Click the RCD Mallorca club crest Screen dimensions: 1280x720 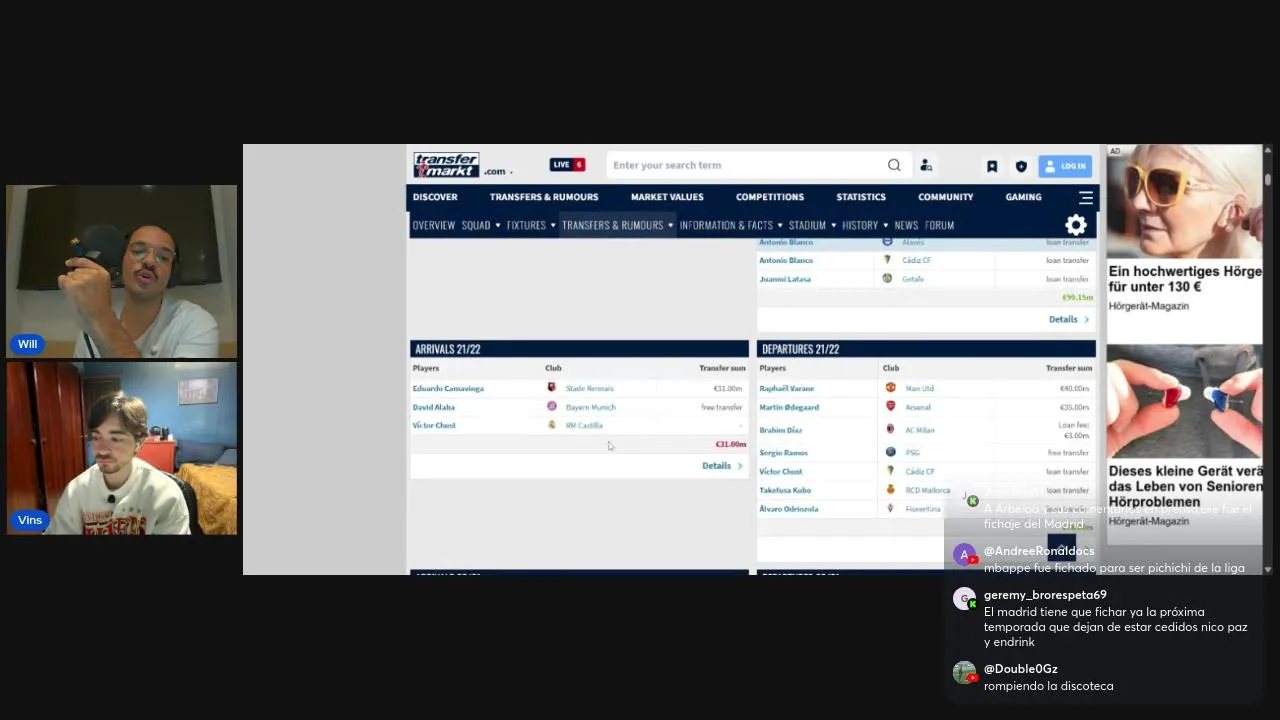(890, 490)
